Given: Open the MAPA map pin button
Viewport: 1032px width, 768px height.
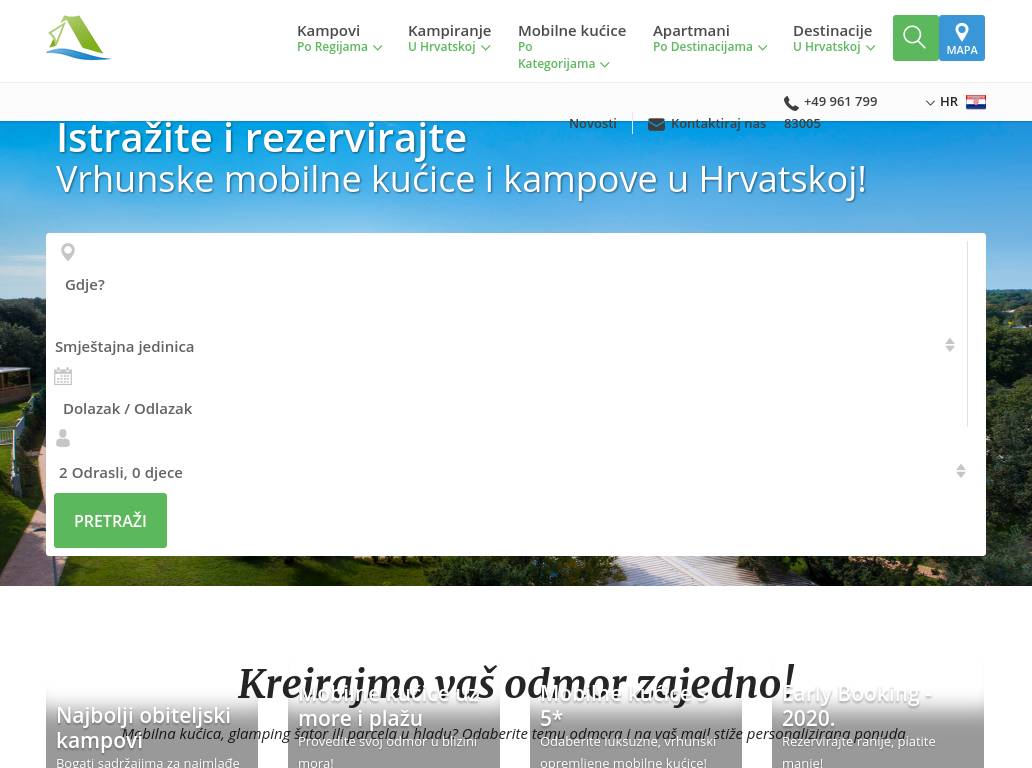Looking at the screenshot, I should (962, 38).
